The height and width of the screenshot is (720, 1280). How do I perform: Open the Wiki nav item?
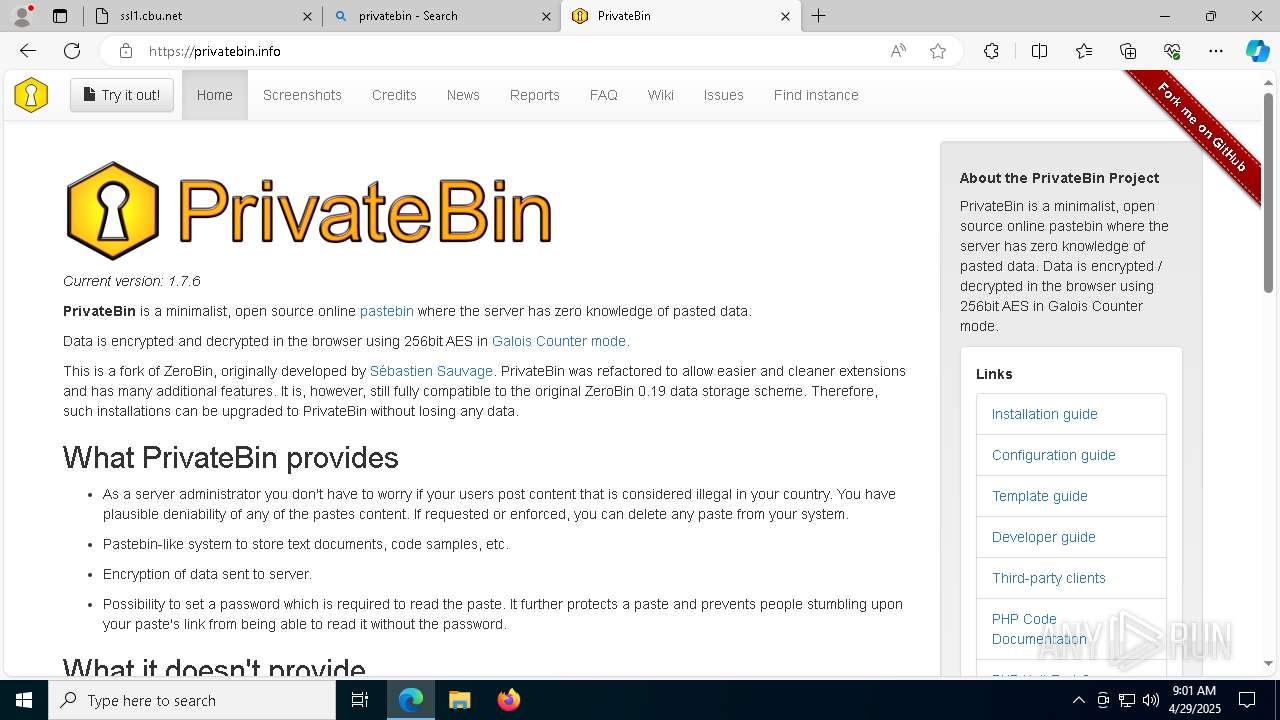point(660,95)
